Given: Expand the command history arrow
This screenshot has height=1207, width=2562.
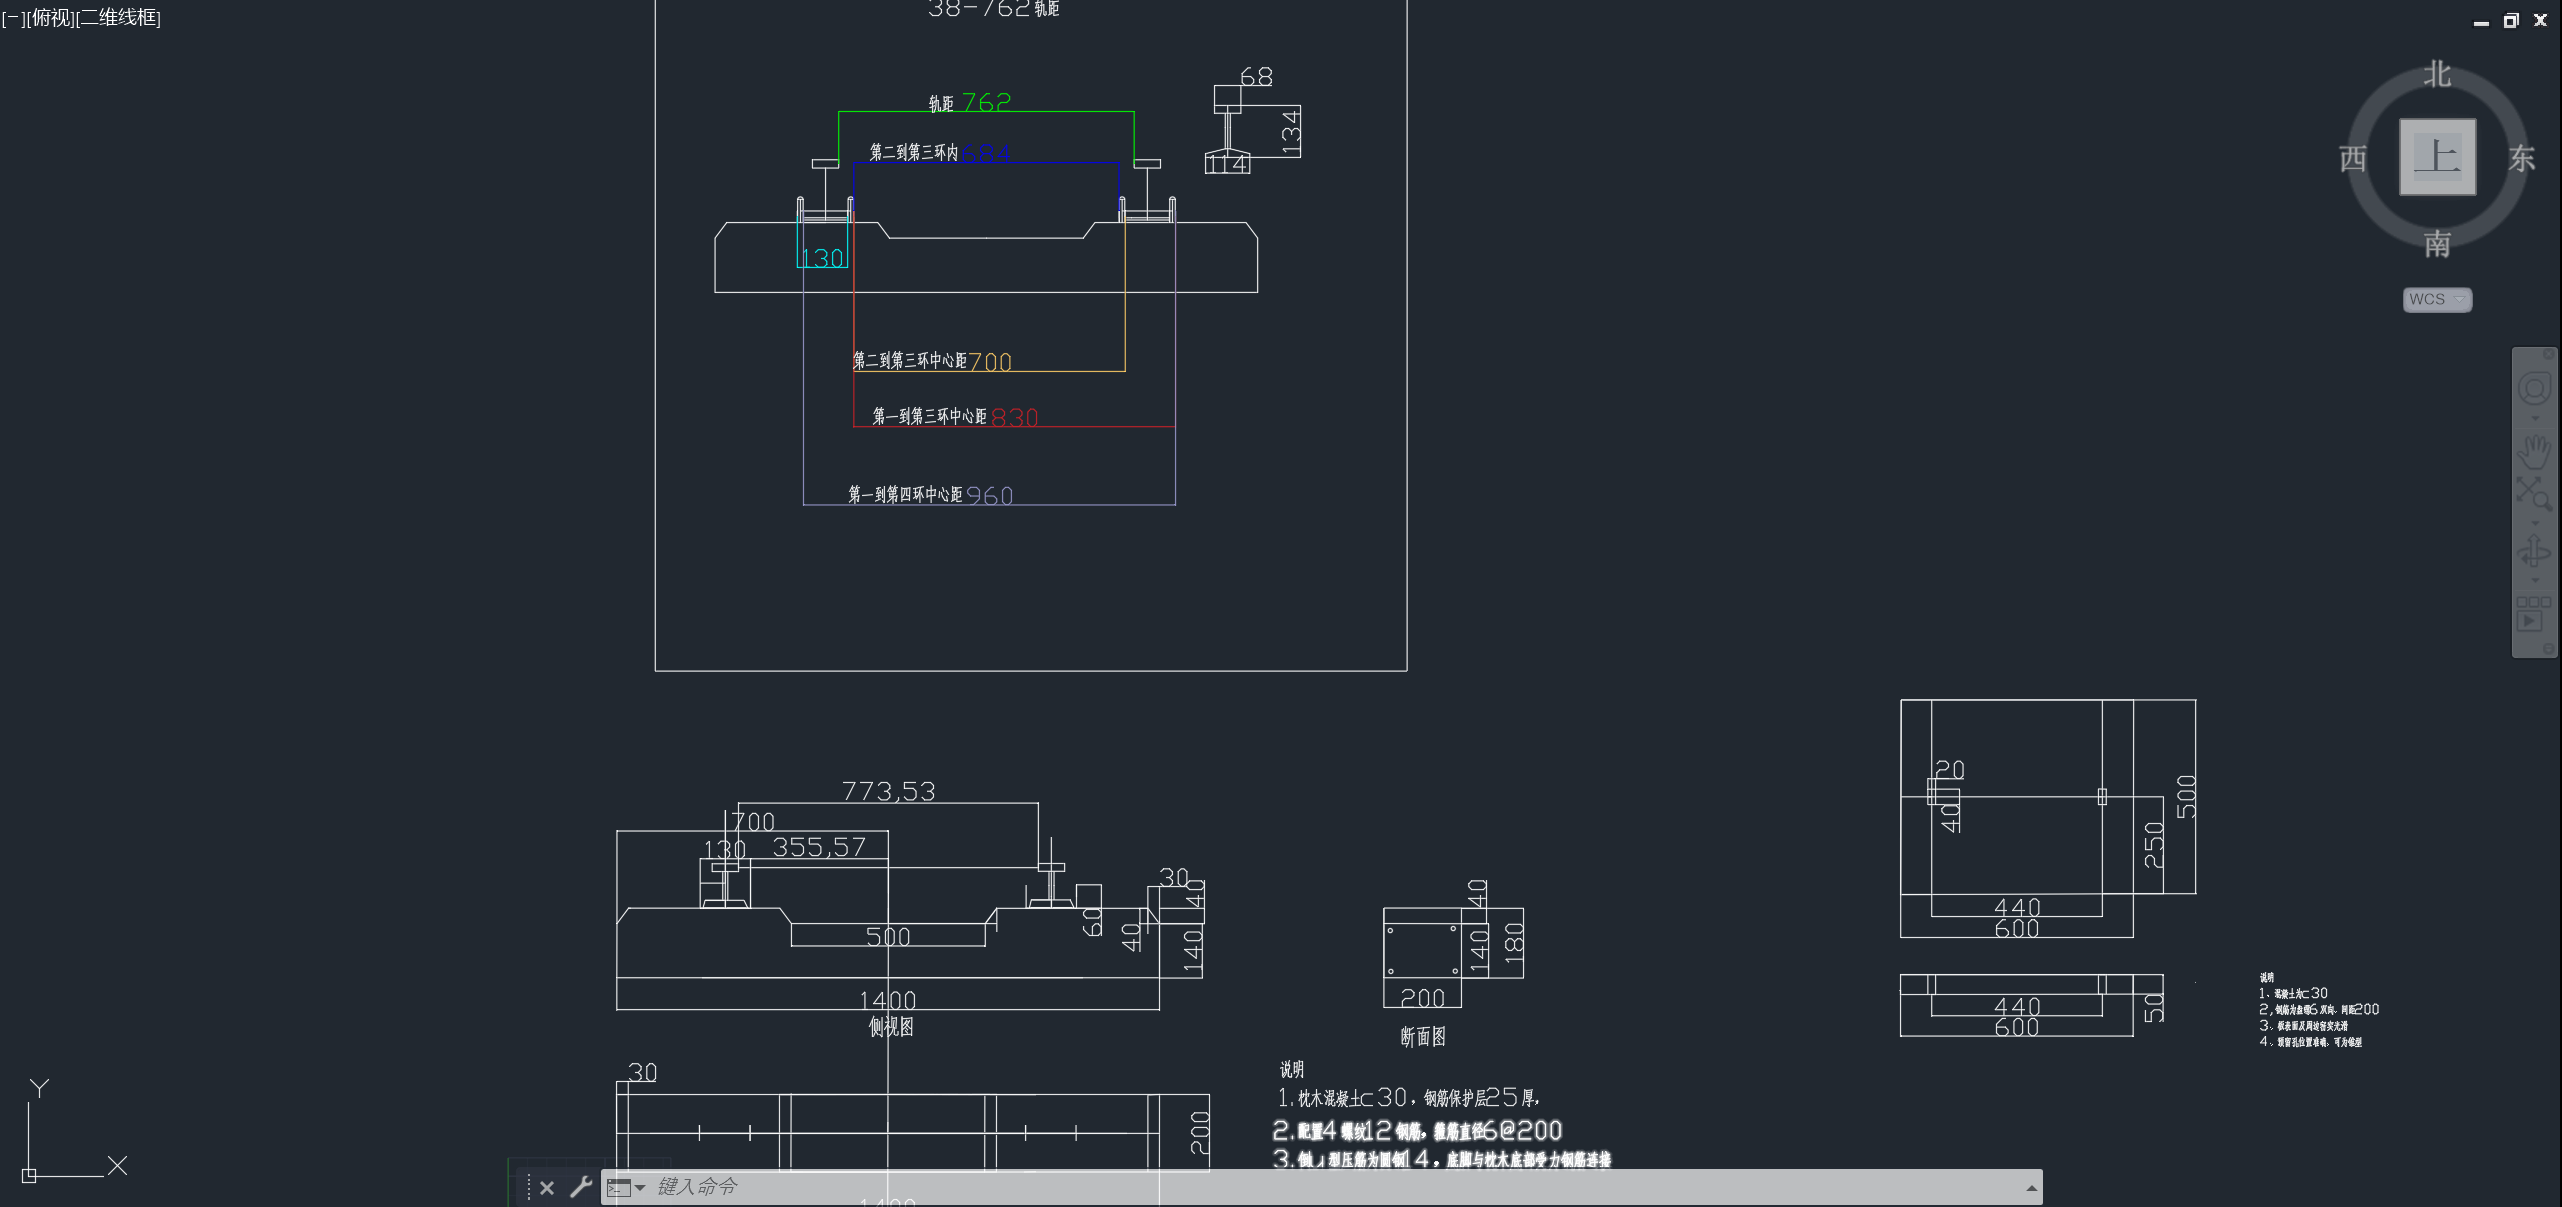Looking at the screenshot, I should coord(2031,1188).
